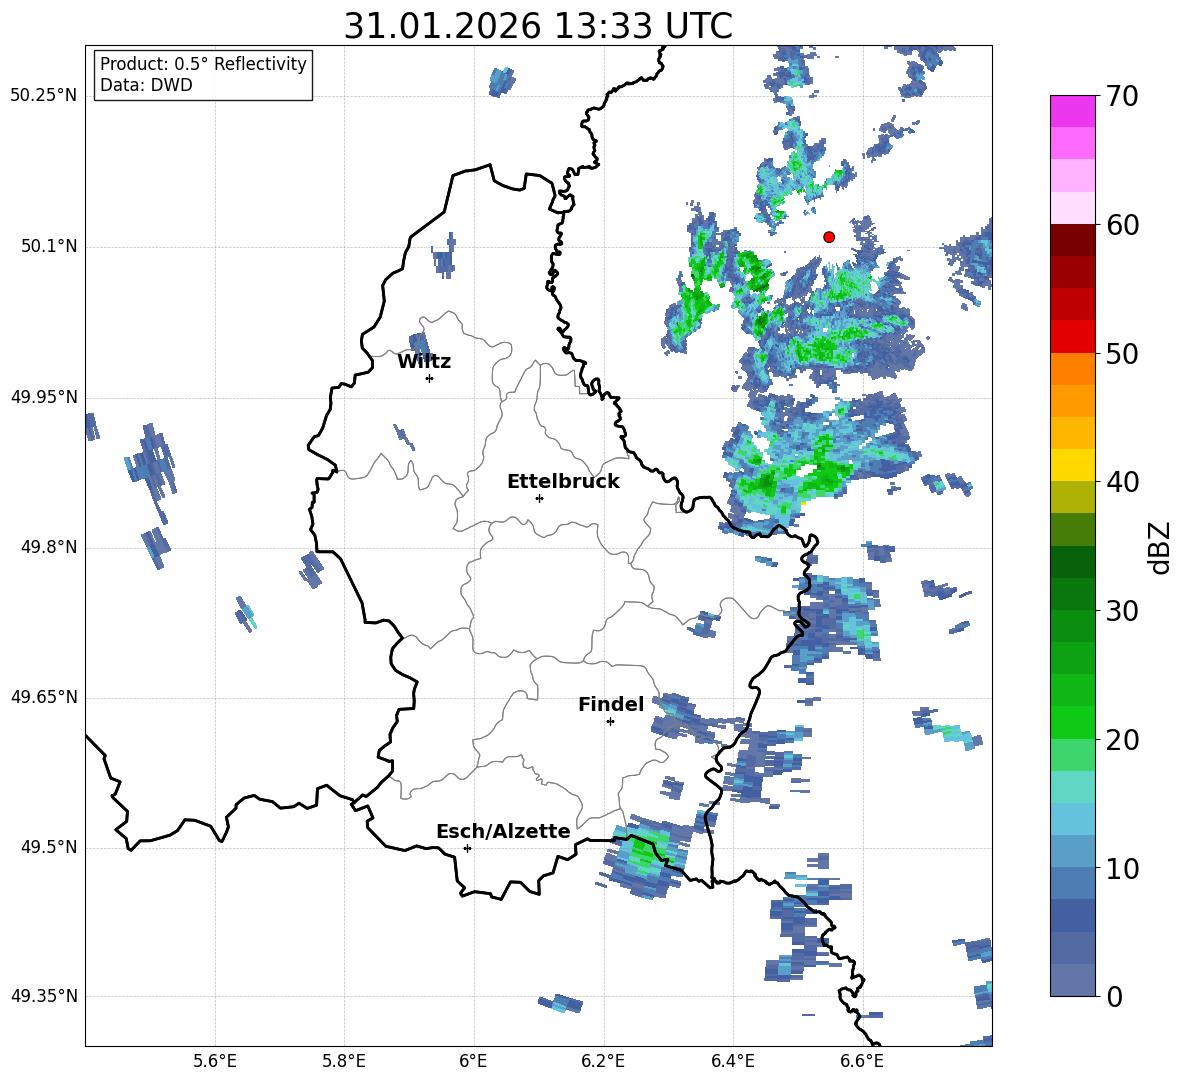Screen dimensions: 1184x1081
Task: Click the 6.2°E longitude label
Action: [603, 1061]
